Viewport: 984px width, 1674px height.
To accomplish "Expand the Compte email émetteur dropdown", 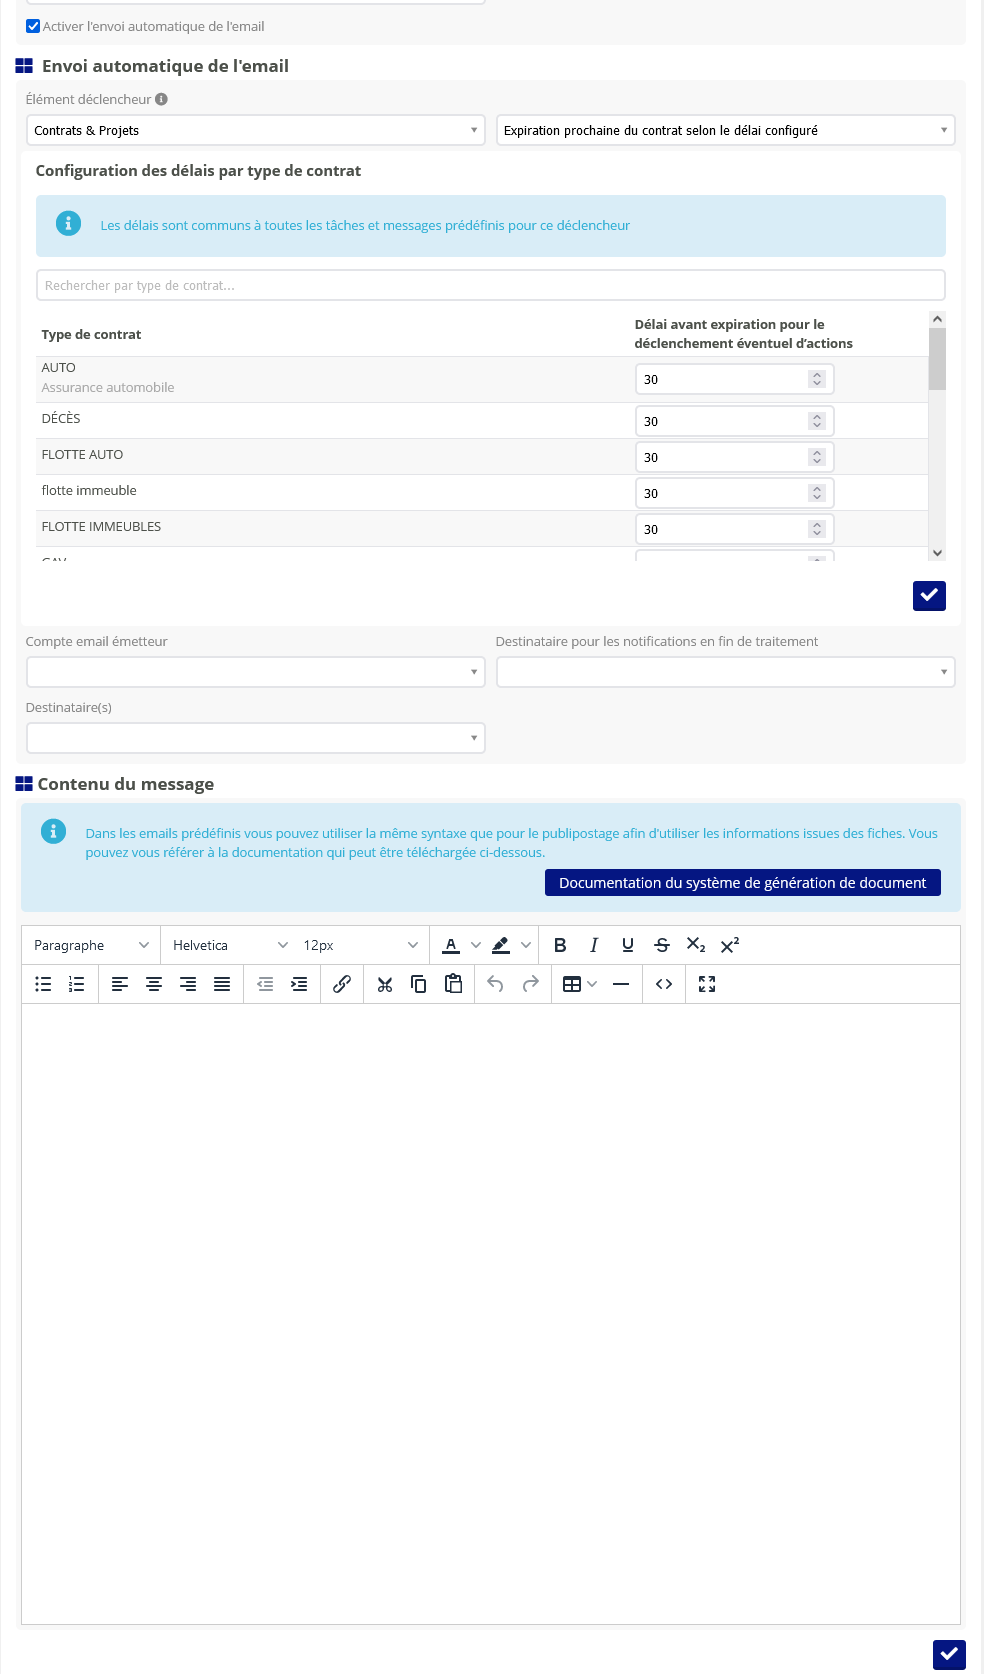I will point(255,672).
